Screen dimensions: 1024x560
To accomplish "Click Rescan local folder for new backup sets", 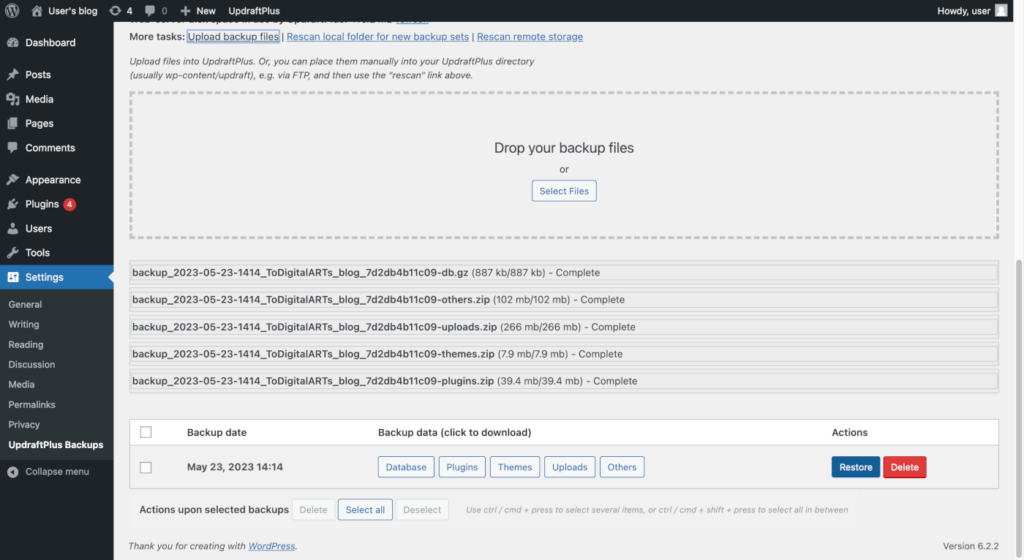I will coord(377,37).
